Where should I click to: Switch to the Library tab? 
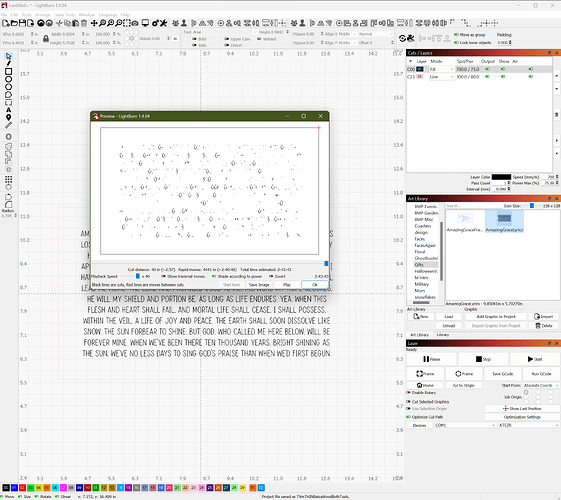(x=443, y=335)
